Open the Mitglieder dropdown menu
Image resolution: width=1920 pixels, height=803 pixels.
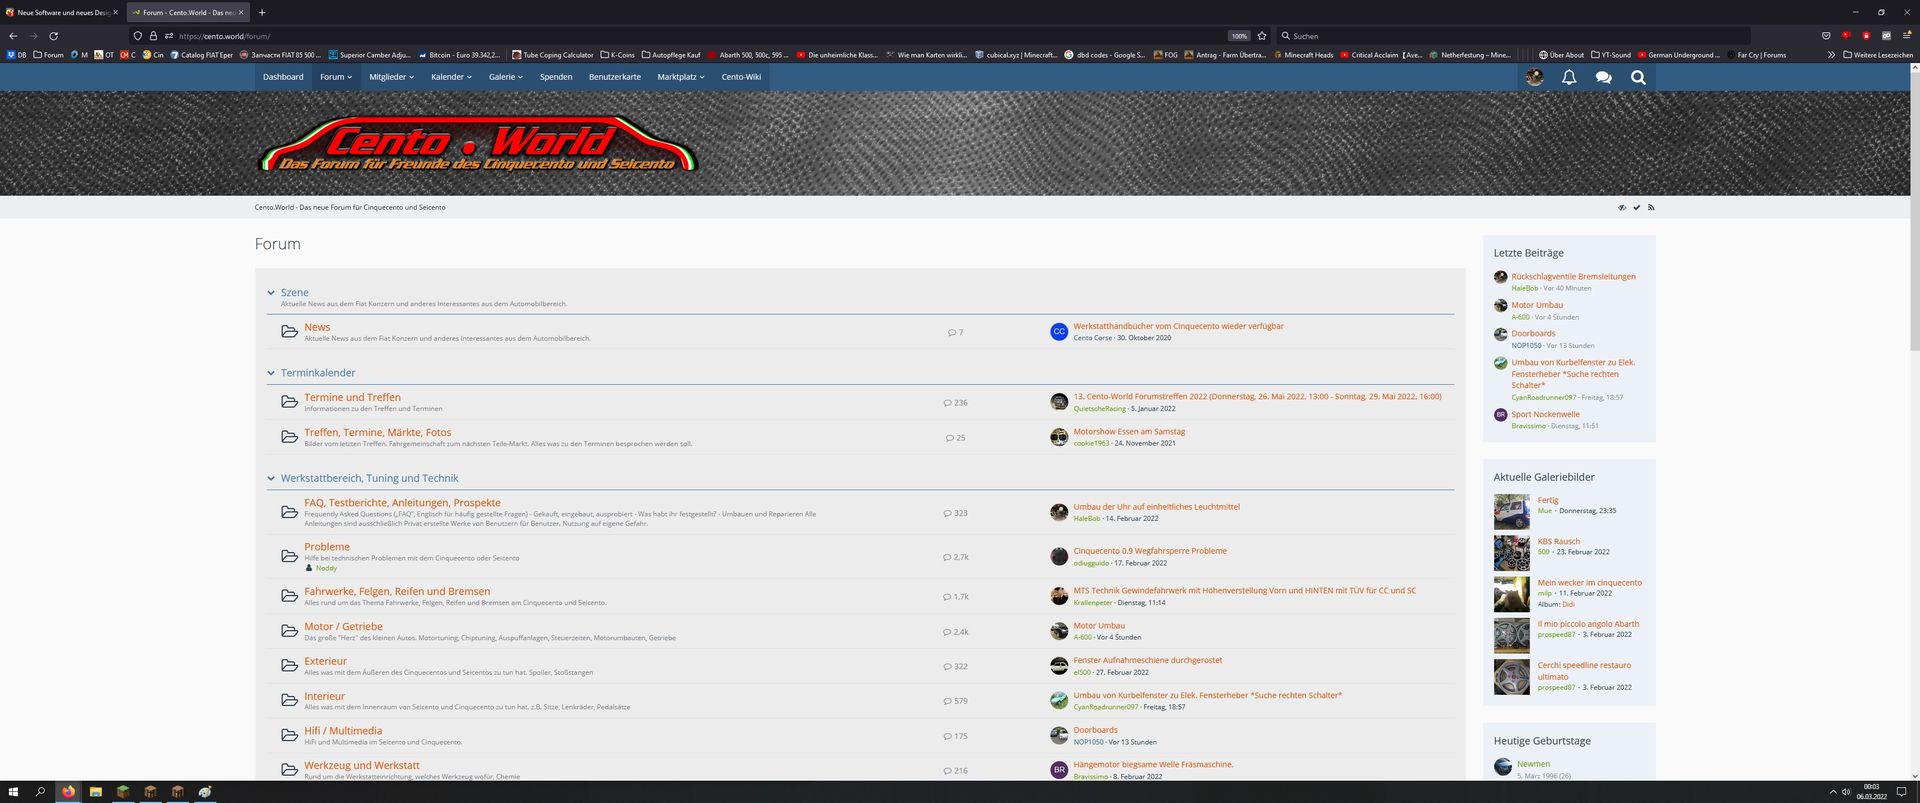(x=391, y=77)
